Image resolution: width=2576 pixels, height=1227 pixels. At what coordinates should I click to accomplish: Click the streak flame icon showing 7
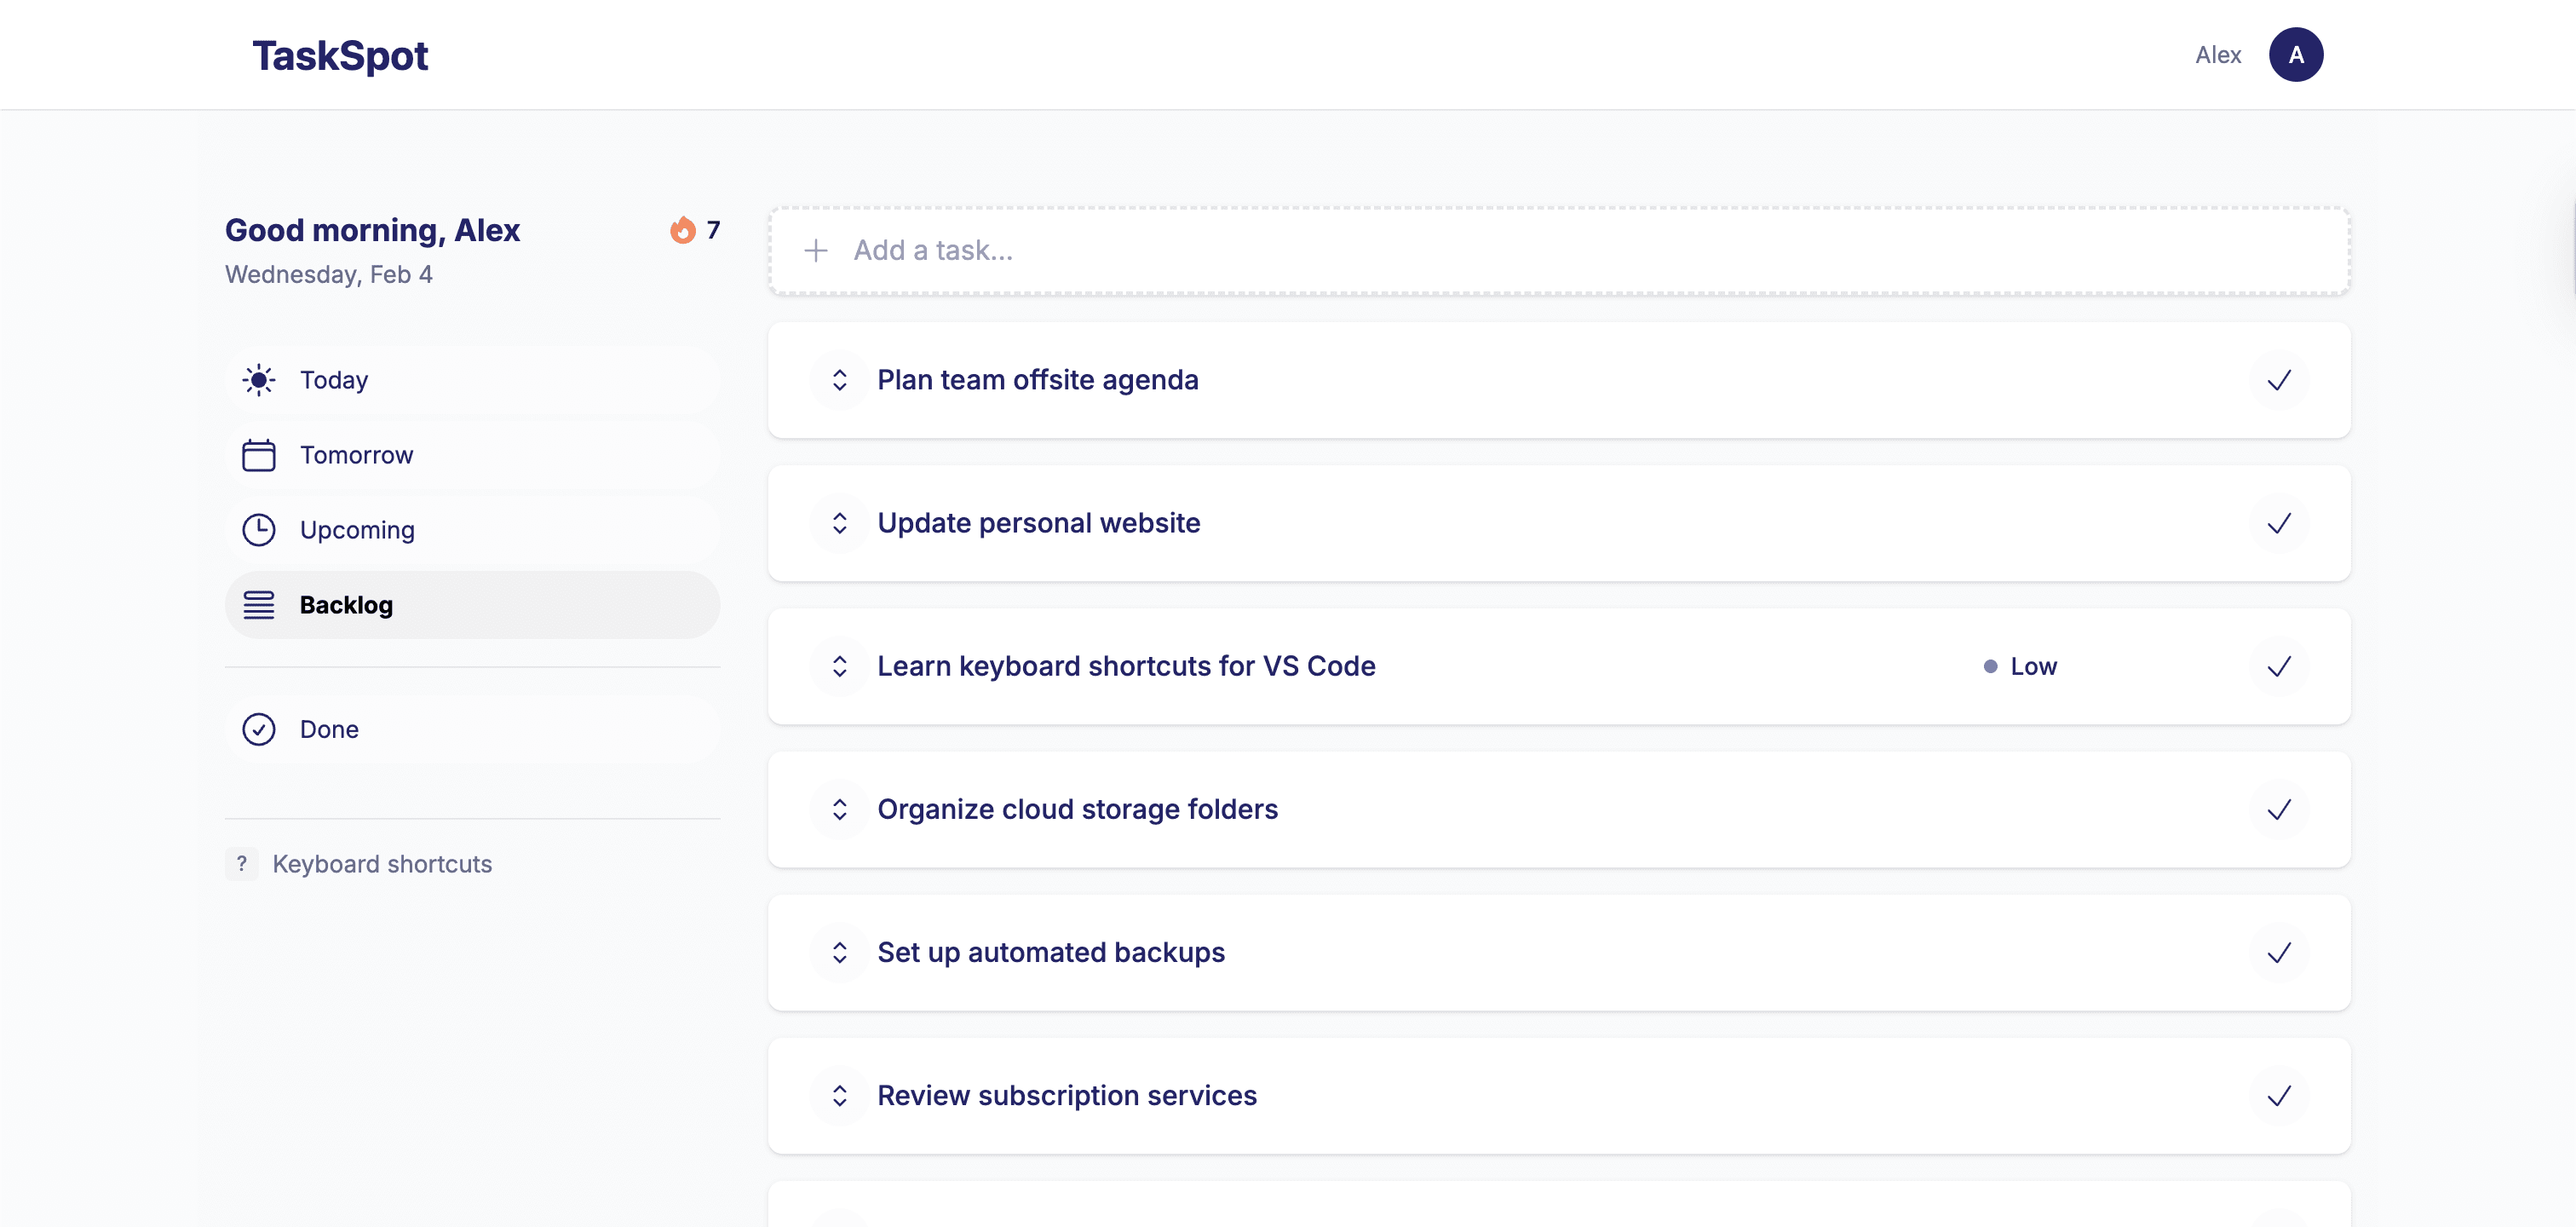pyautogui.click(x=684, y=230)
